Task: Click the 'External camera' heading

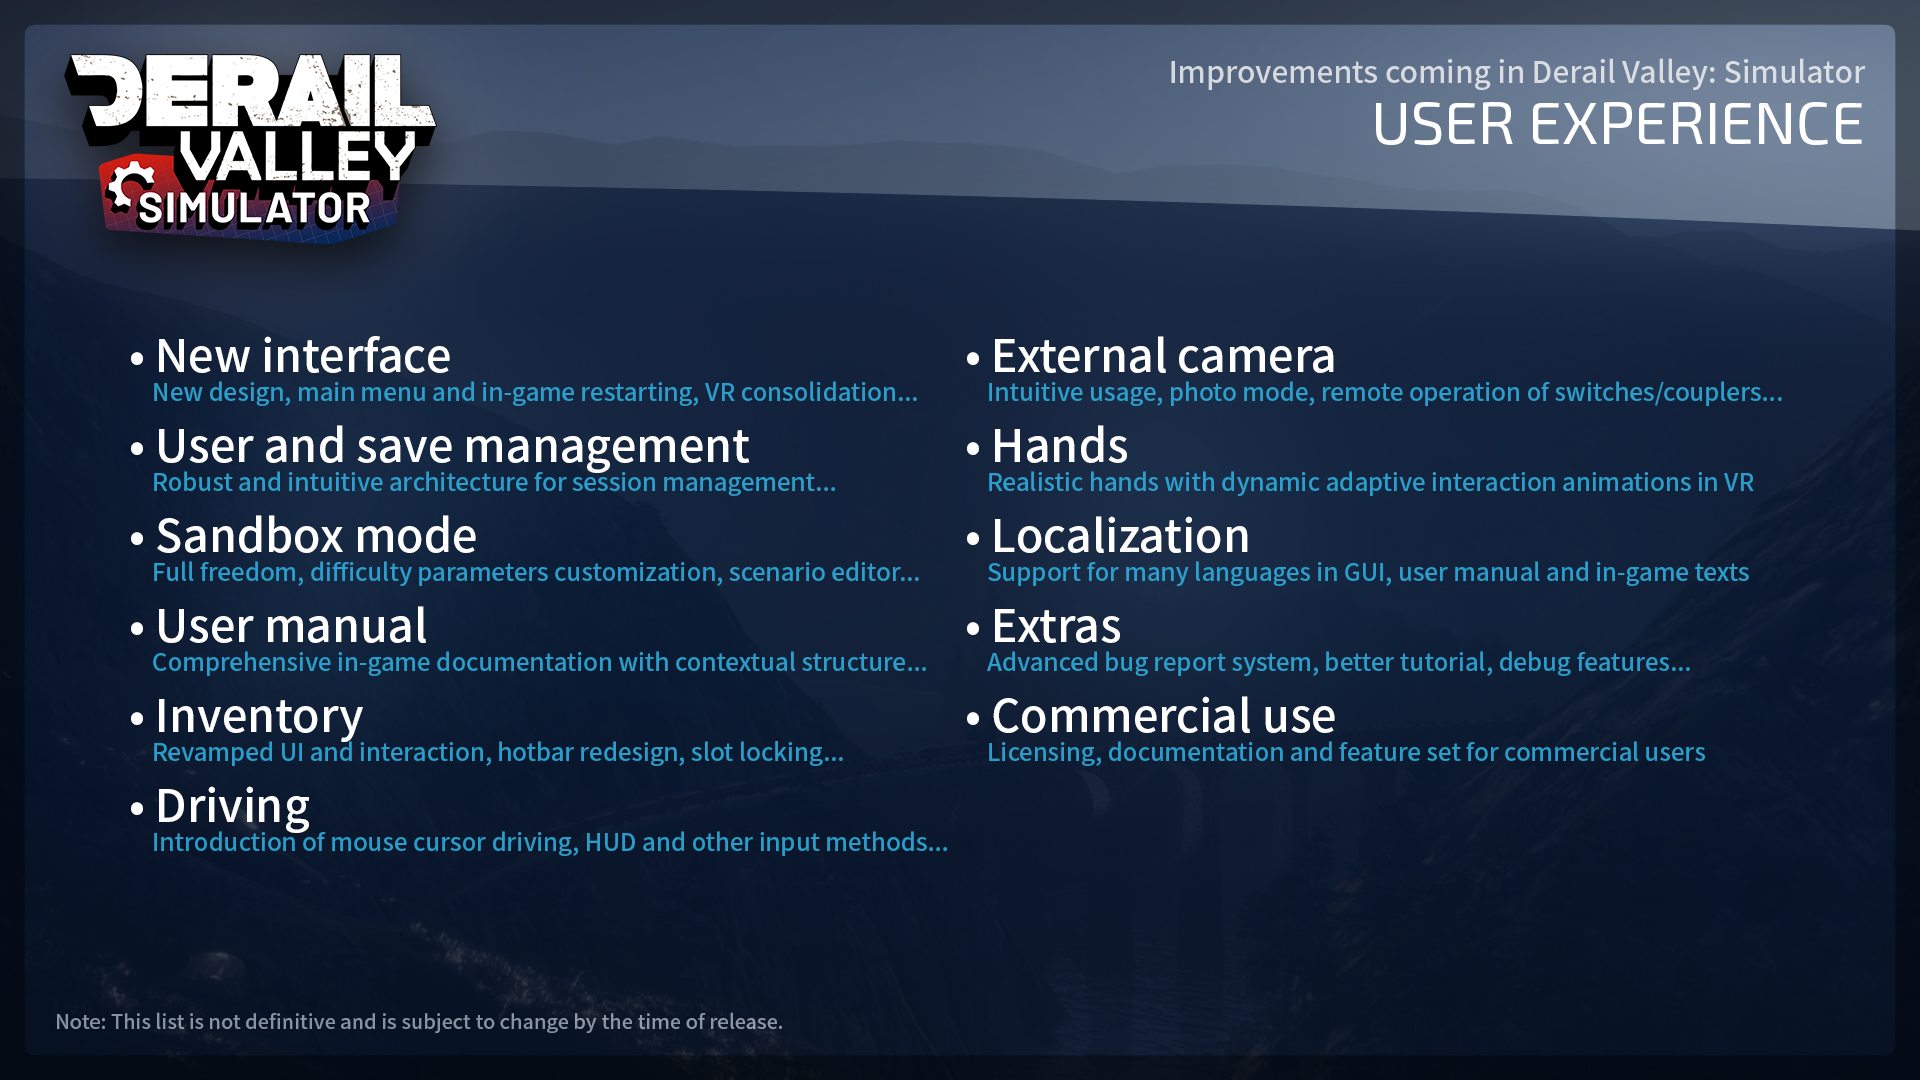Action: (1163, 355)
